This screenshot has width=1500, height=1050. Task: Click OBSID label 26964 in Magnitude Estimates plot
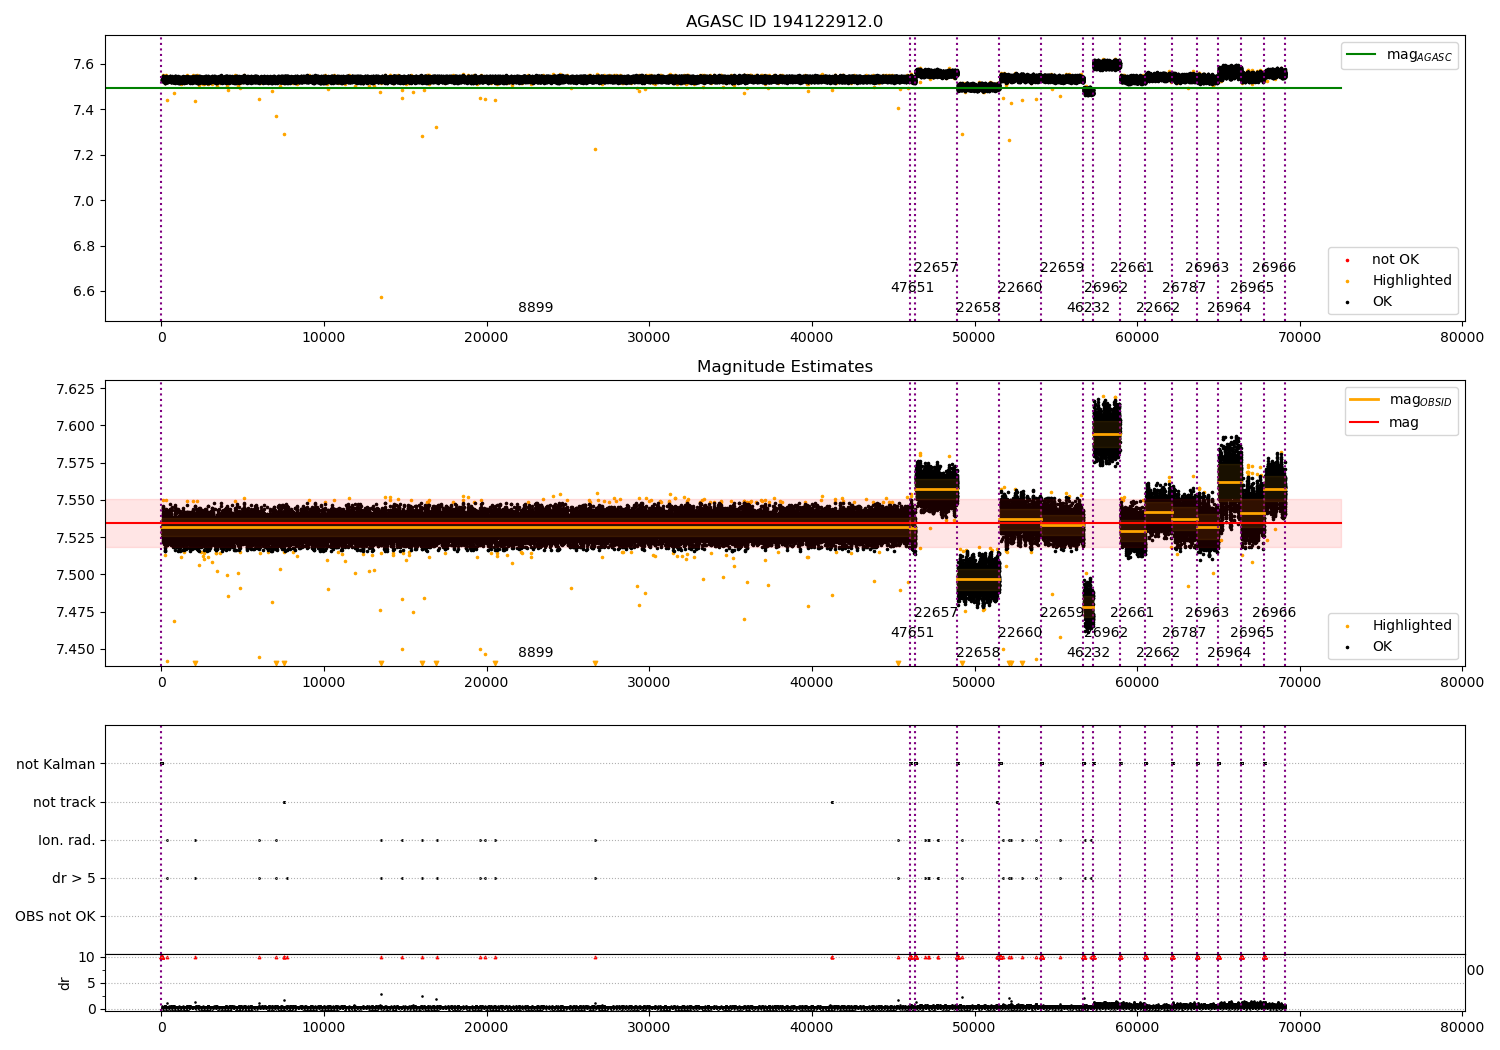click(x=1229, y=652)
